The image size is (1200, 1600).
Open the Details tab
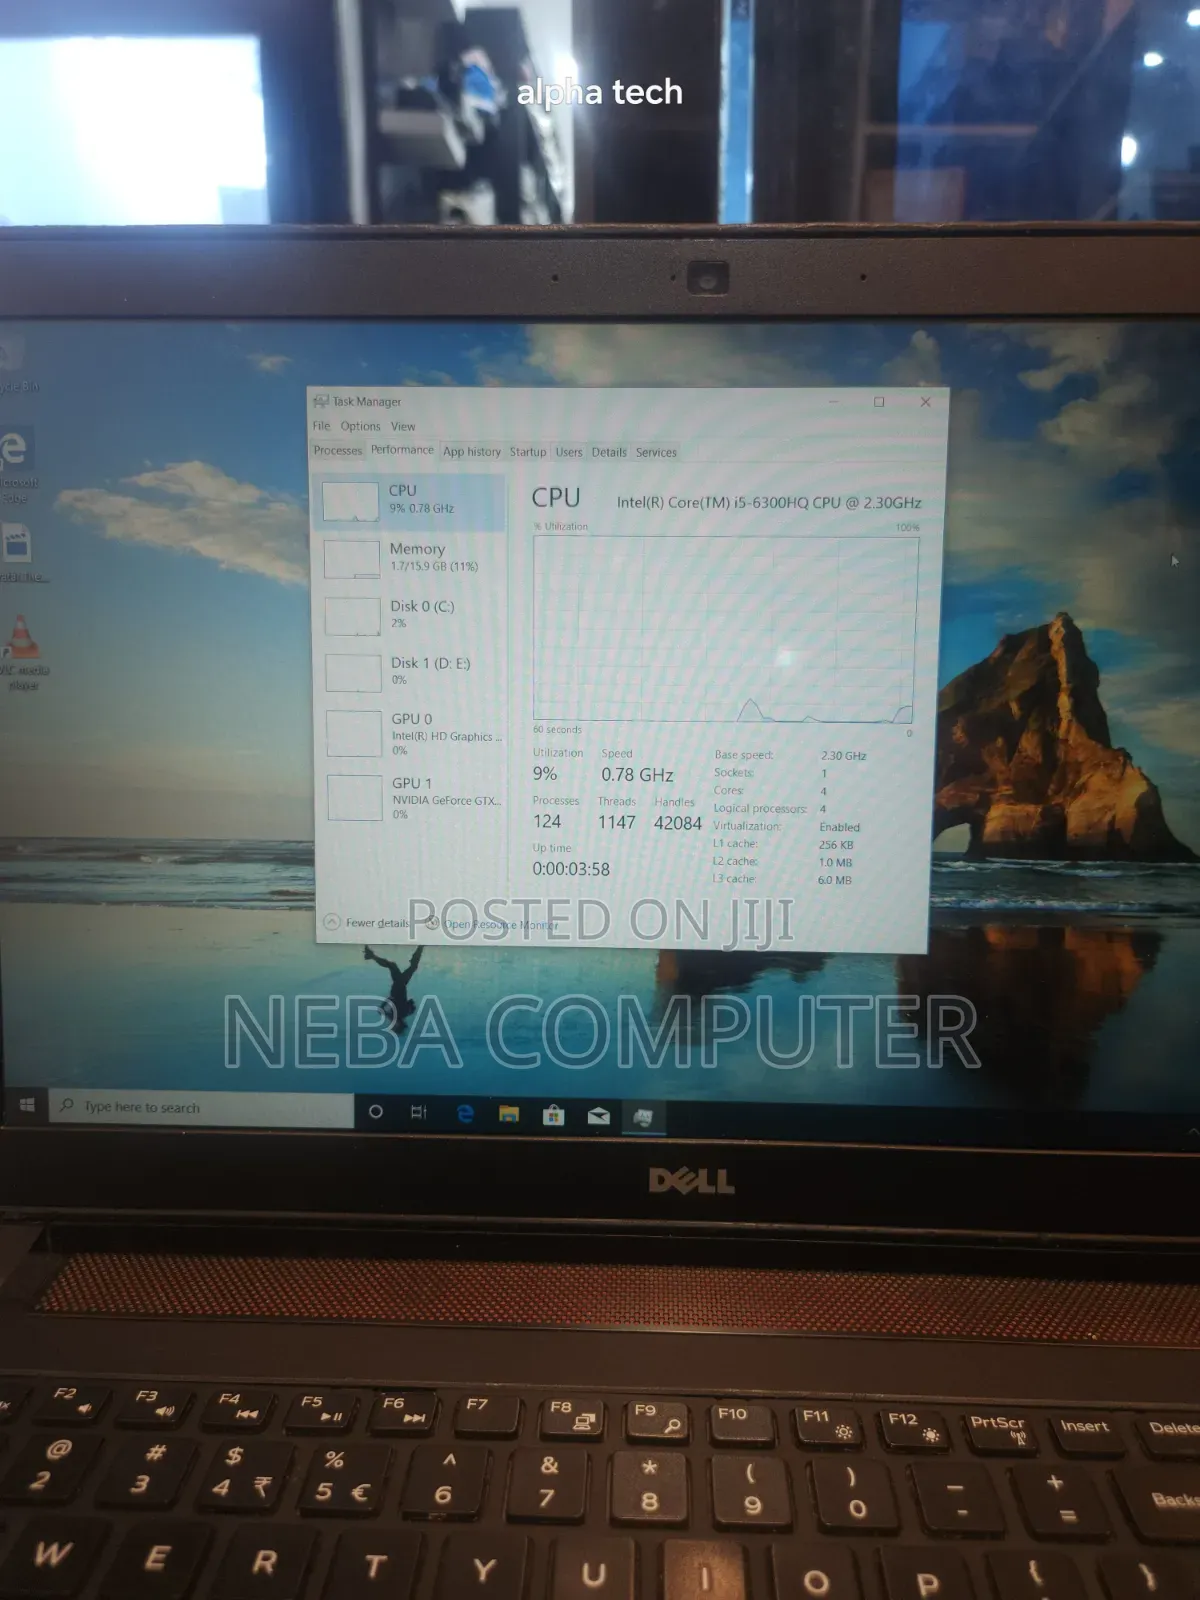[609, 452]
